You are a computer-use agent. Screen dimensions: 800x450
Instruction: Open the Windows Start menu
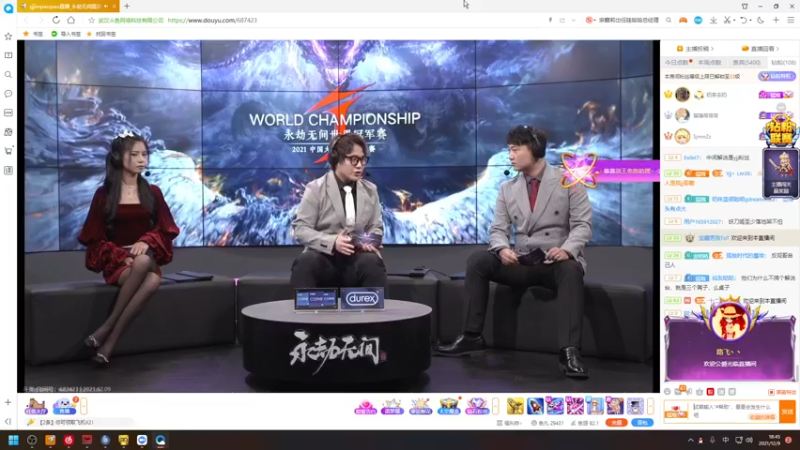tap(13, 440)
